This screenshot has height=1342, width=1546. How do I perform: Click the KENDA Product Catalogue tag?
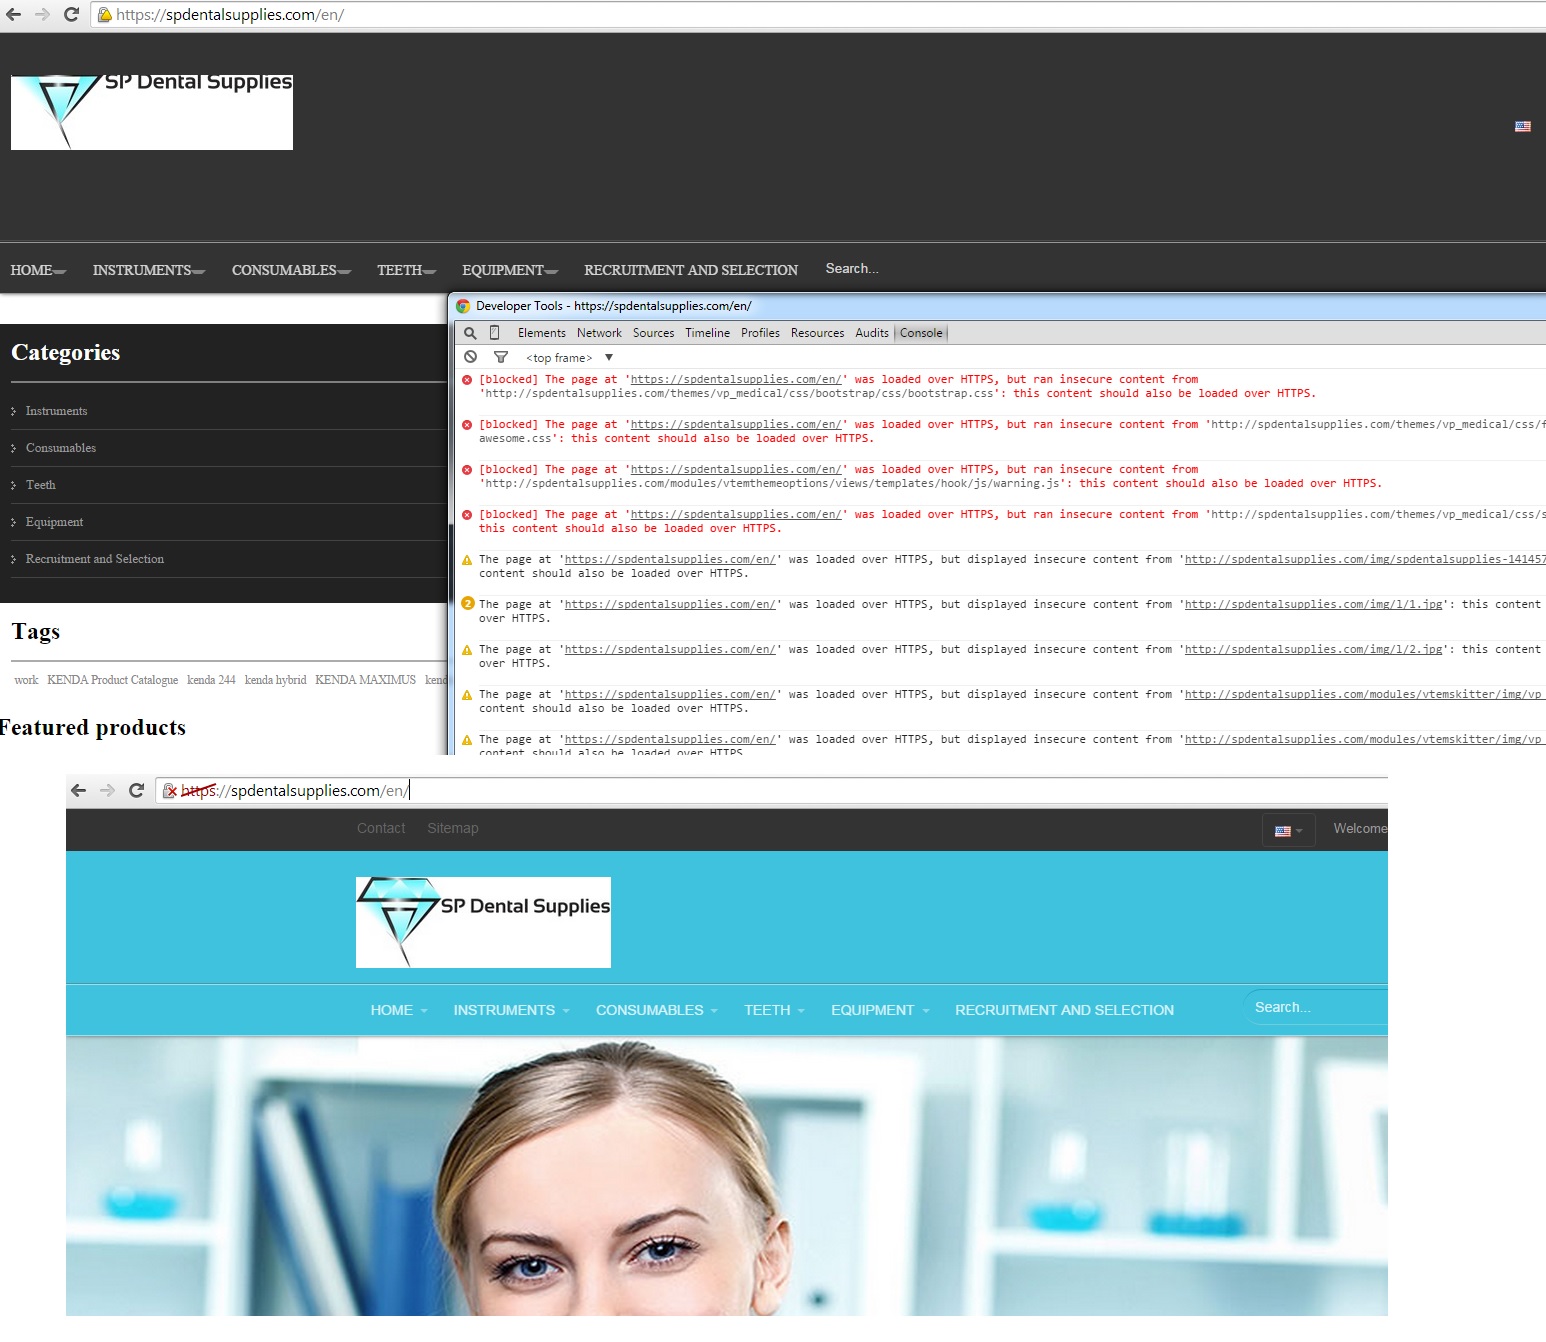pos(113,680)
